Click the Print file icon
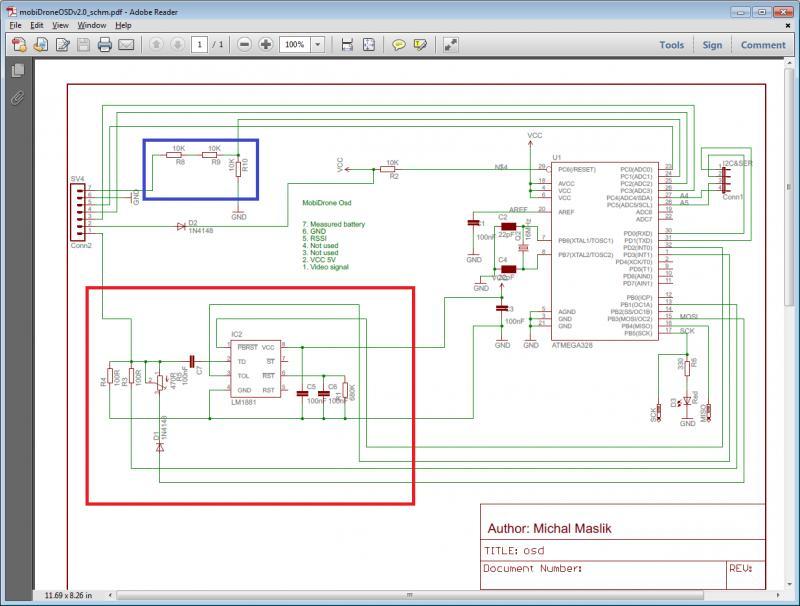Screen dimensions: 800x606 pyautogui.click(x=105, y=45)
